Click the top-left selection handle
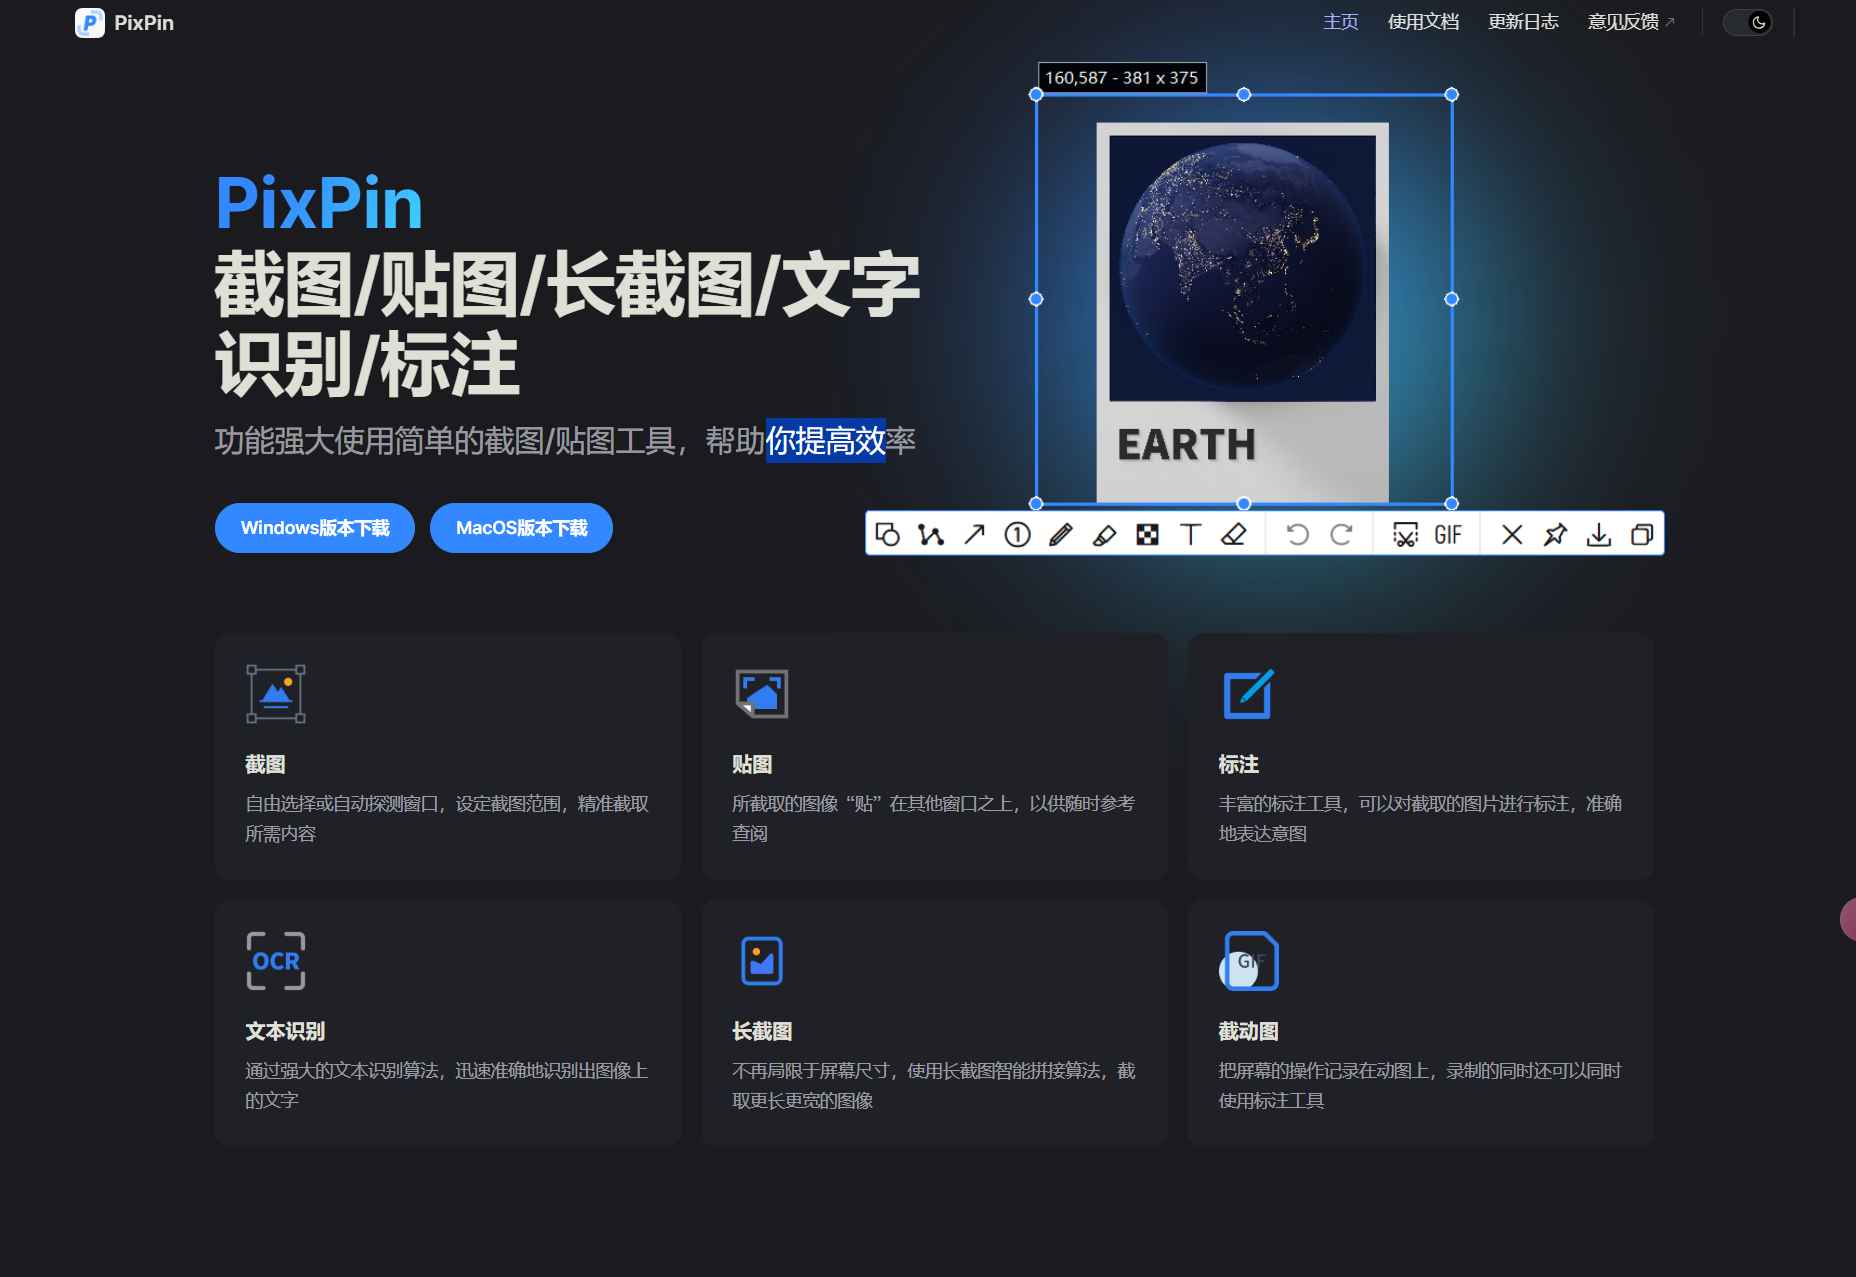This screenshot has width=1856, height=1277. click(x=1036, y=94)
